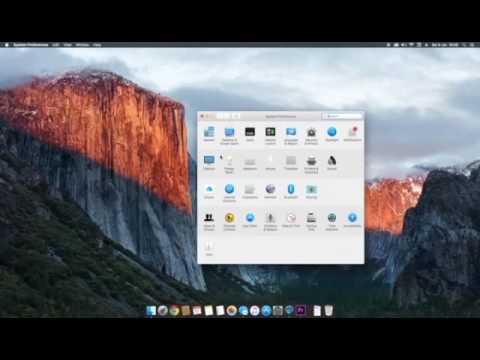Open Mission Control preferences
This screenshot has width=480, height=360.
pyautogui.click(x=270, y=135)
